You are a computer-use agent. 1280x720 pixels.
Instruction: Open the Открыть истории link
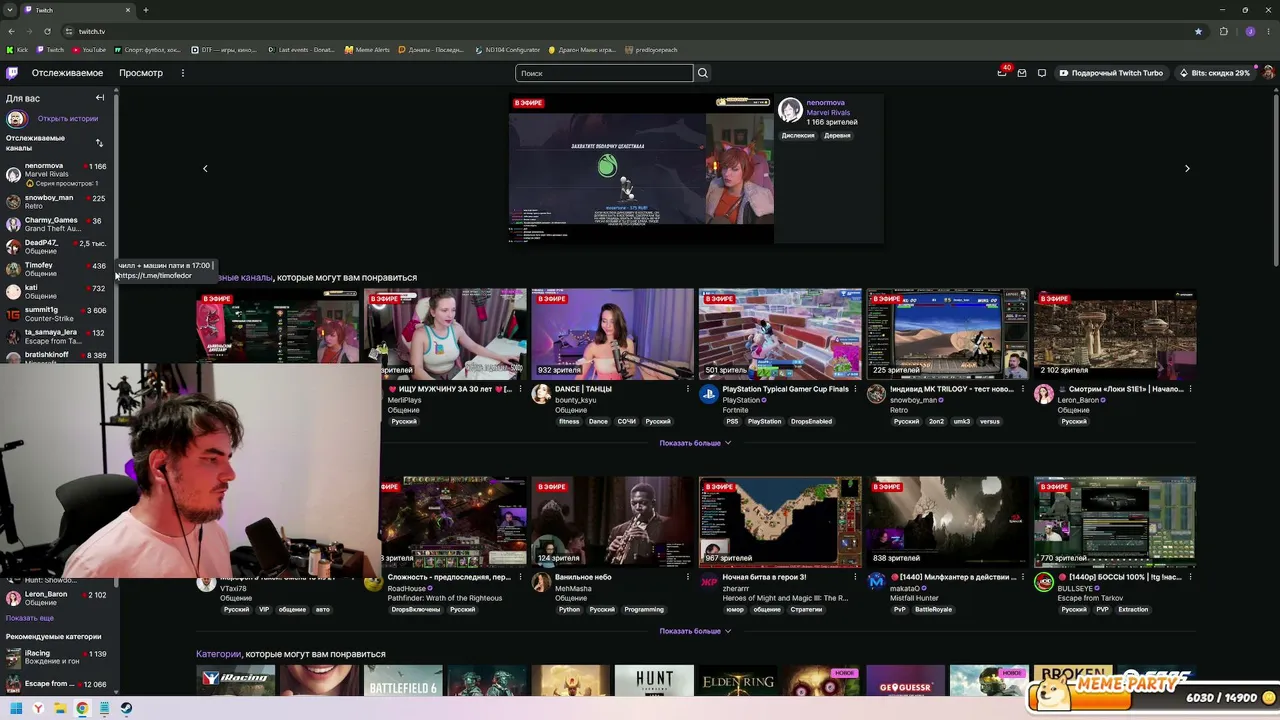coord(68,119)
